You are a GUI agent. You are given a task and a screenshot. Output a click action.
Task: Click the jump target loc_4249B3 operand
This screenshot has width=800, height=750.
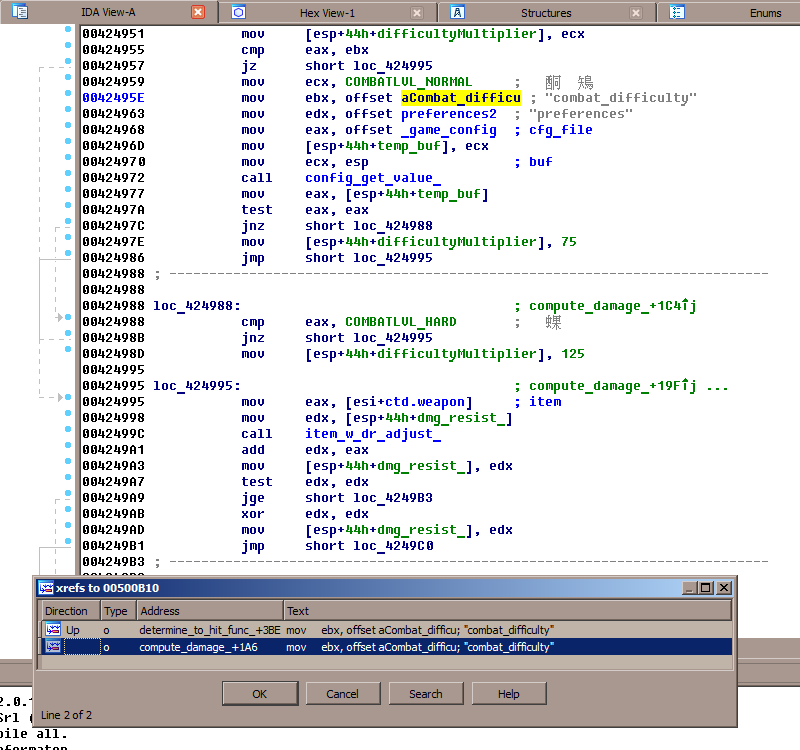393,497
